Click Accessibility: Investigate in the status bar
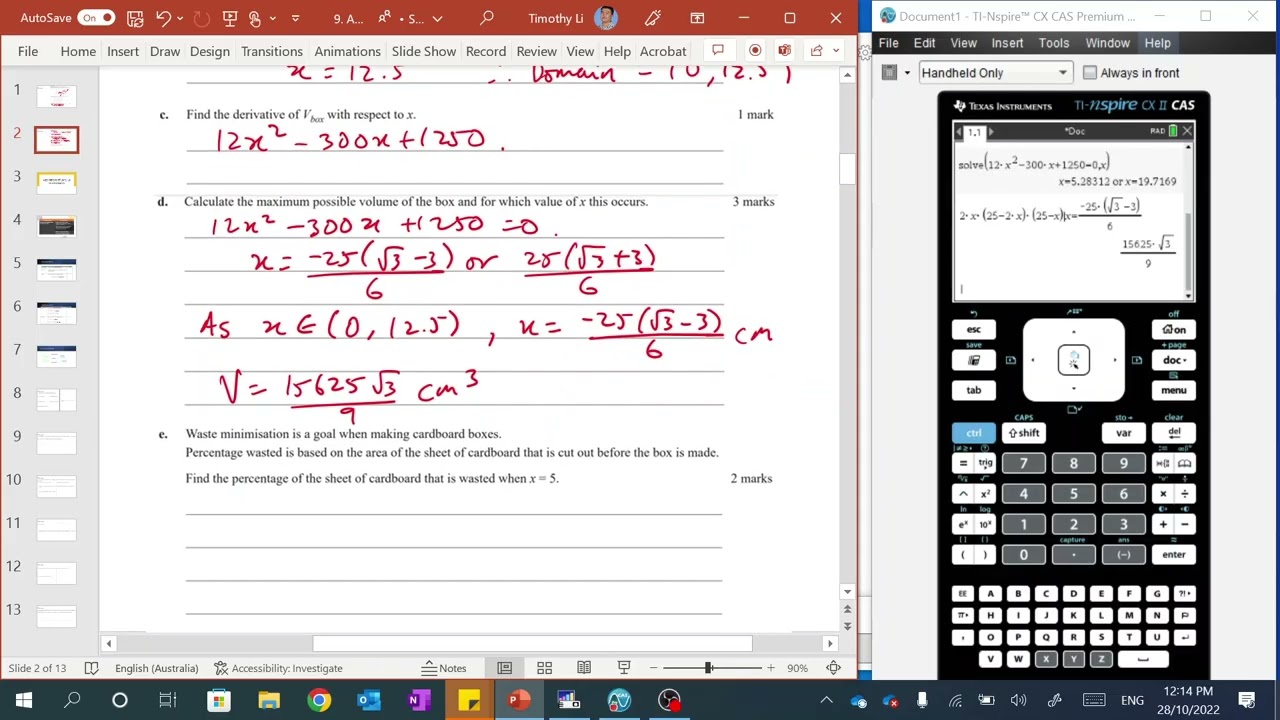Image resolution: width=1280 pixels, height=720 pixels. (x=278, y=668)
